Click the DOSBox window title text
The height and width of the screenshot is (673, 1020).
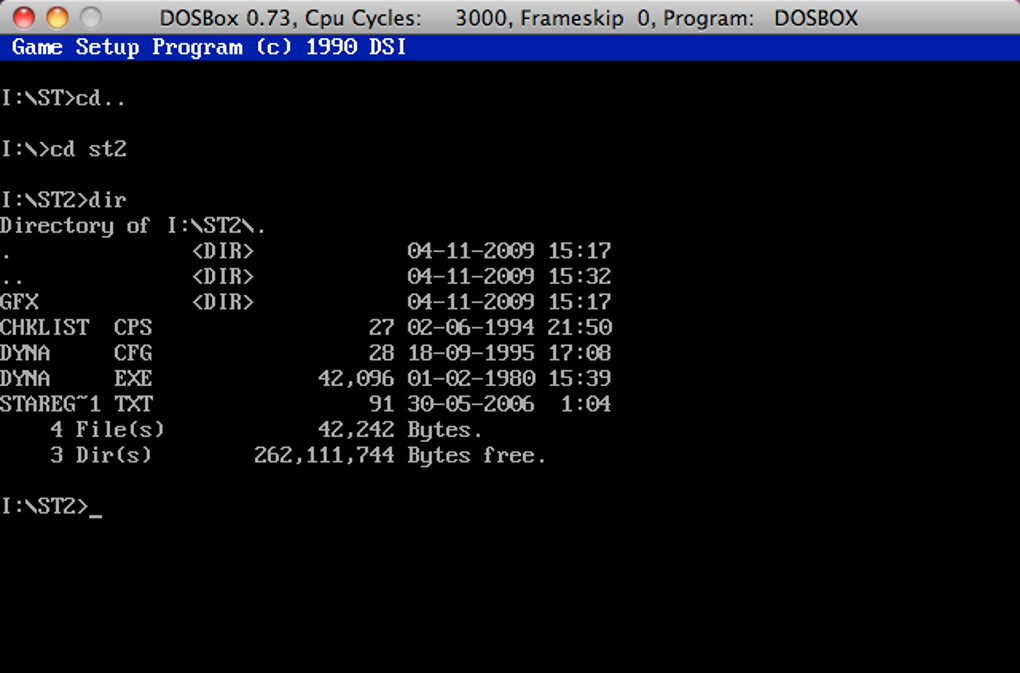tap(509, 18)
